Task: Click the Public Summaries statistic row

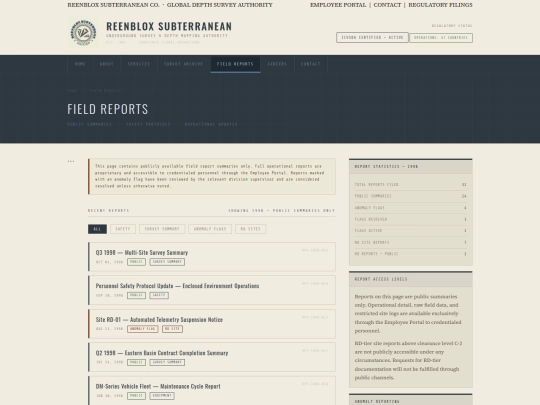Action: 411,196
